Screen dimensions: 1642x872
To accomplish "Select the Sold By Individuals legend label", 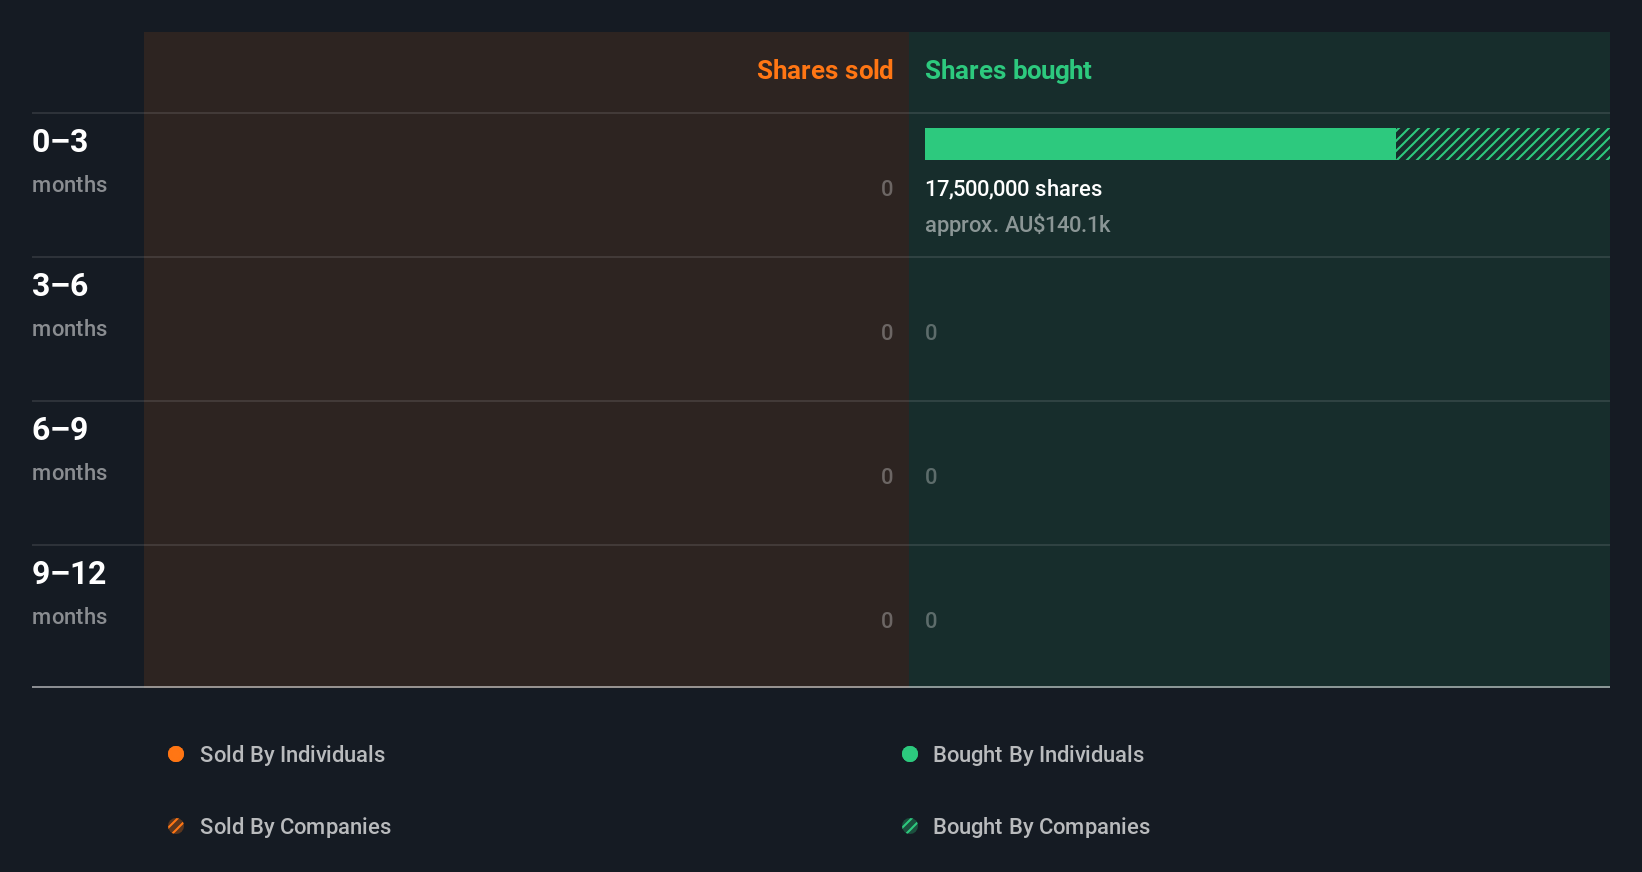I will click(292, 754).
